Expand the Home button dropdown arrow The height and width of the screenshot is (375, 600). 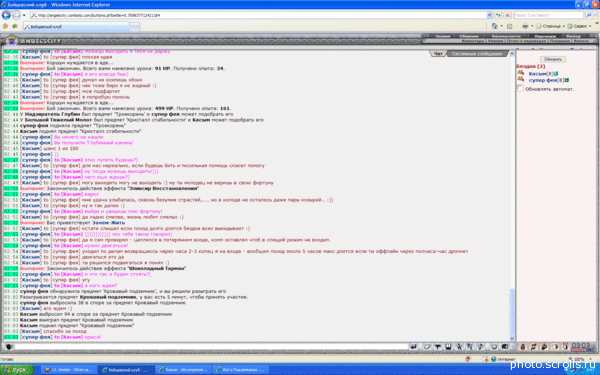[501, 26]
